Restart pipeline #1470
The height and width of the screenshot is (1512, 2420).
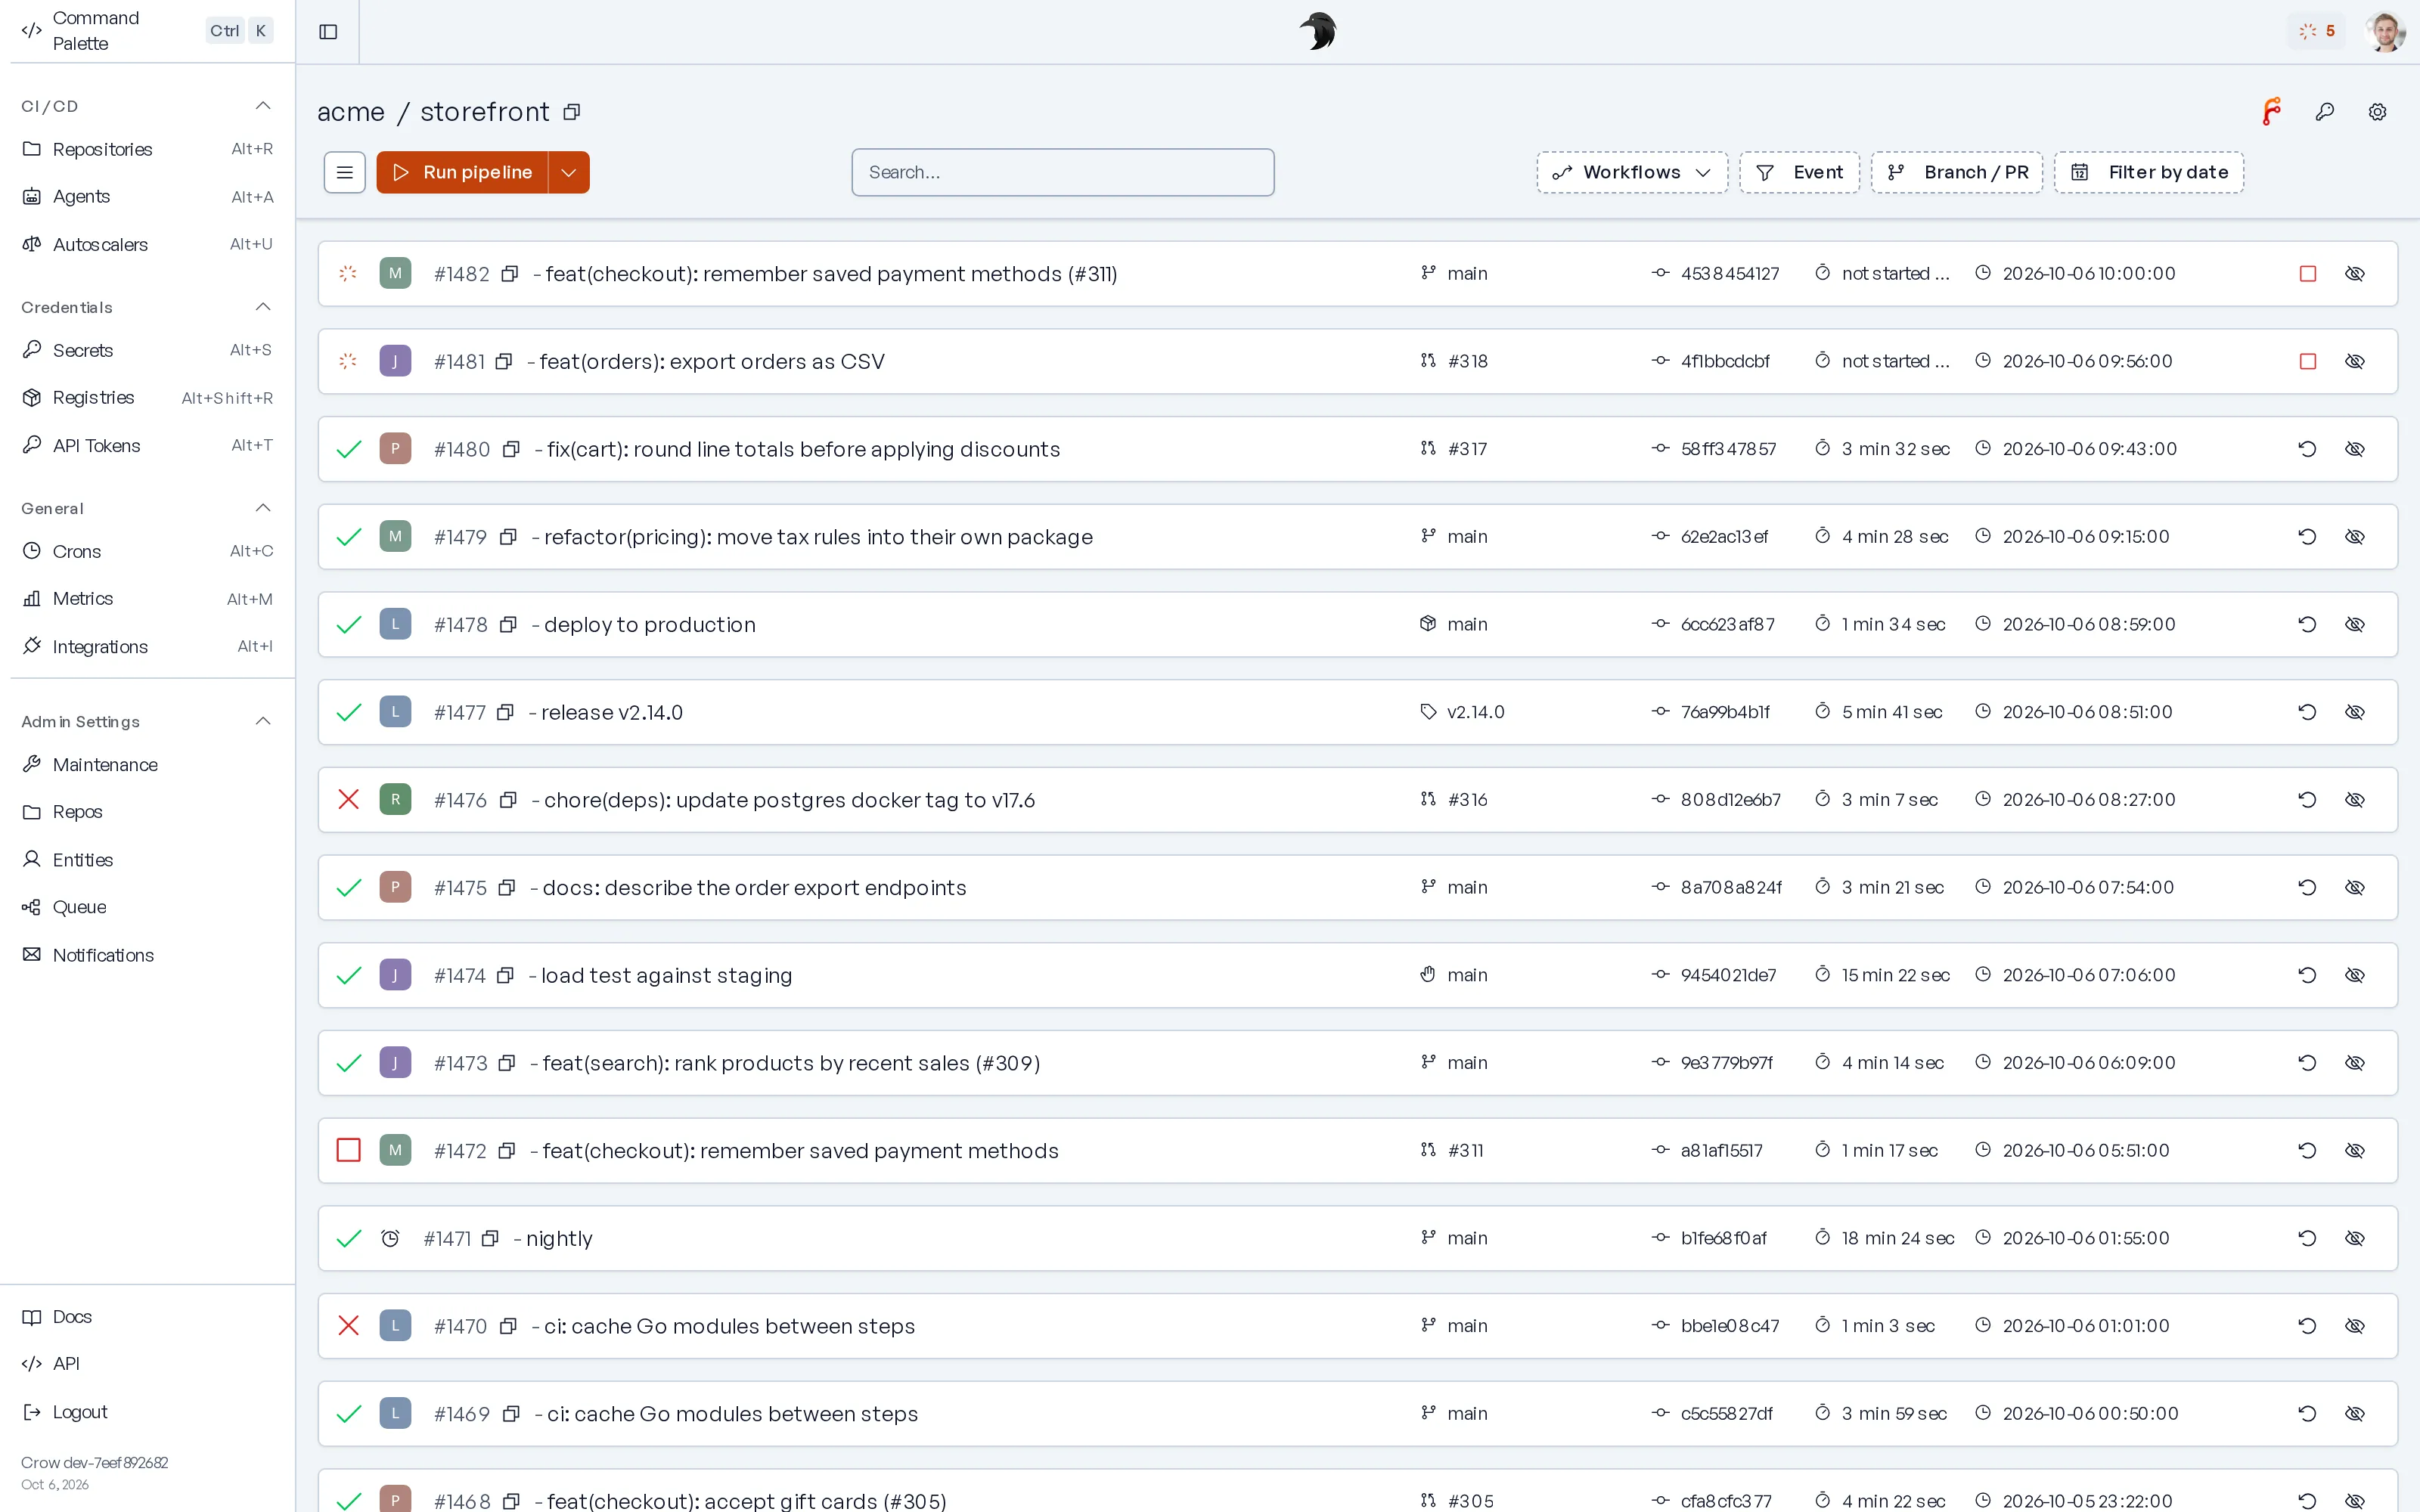2308,1326
